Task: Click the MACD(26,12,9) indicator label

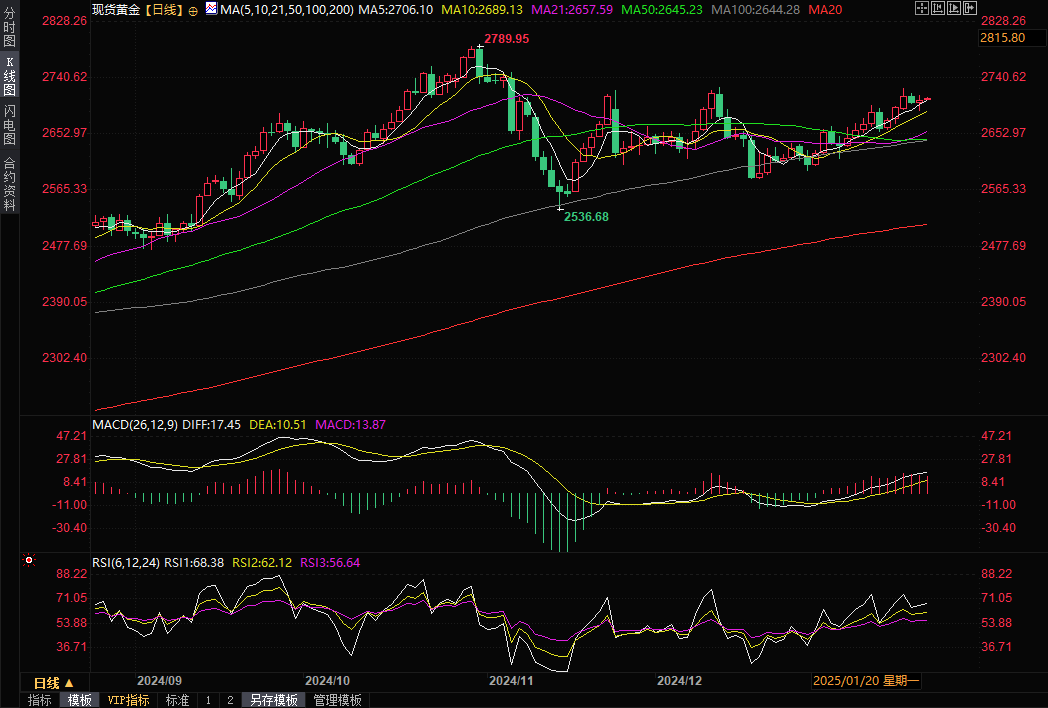Action: [x=135, y=425]
